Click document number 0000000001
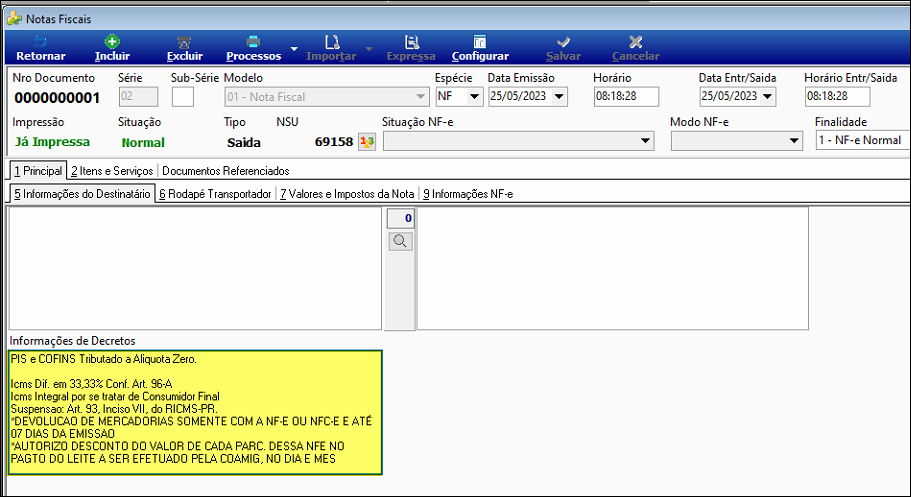 58,98
